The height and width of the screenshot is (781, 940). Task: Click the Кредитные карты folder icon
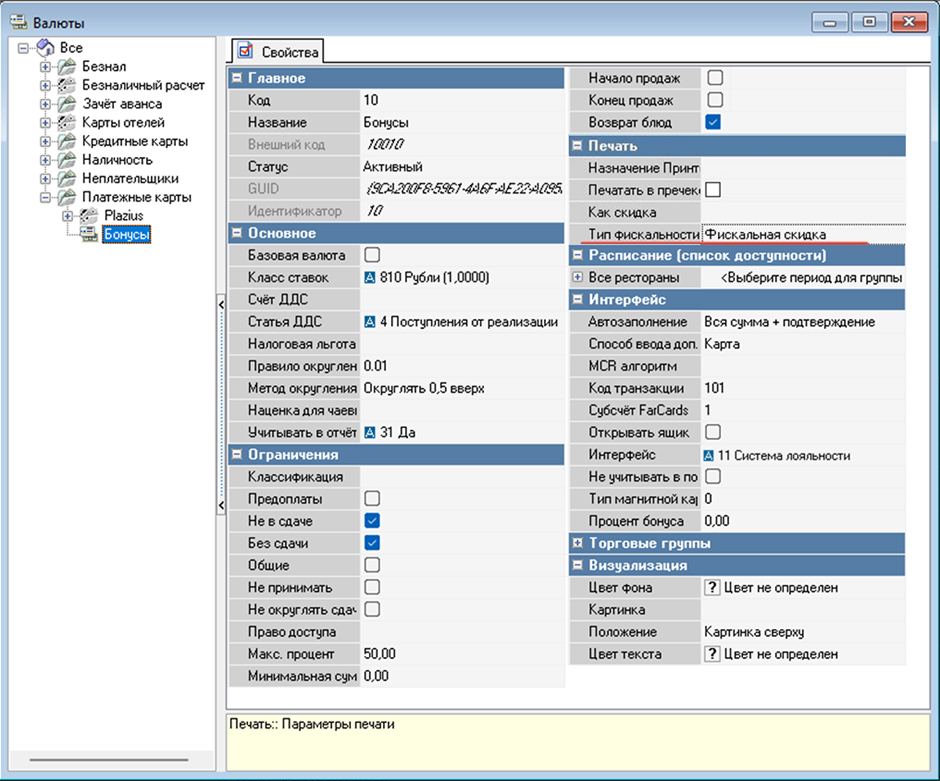click(x=66, y=141)
